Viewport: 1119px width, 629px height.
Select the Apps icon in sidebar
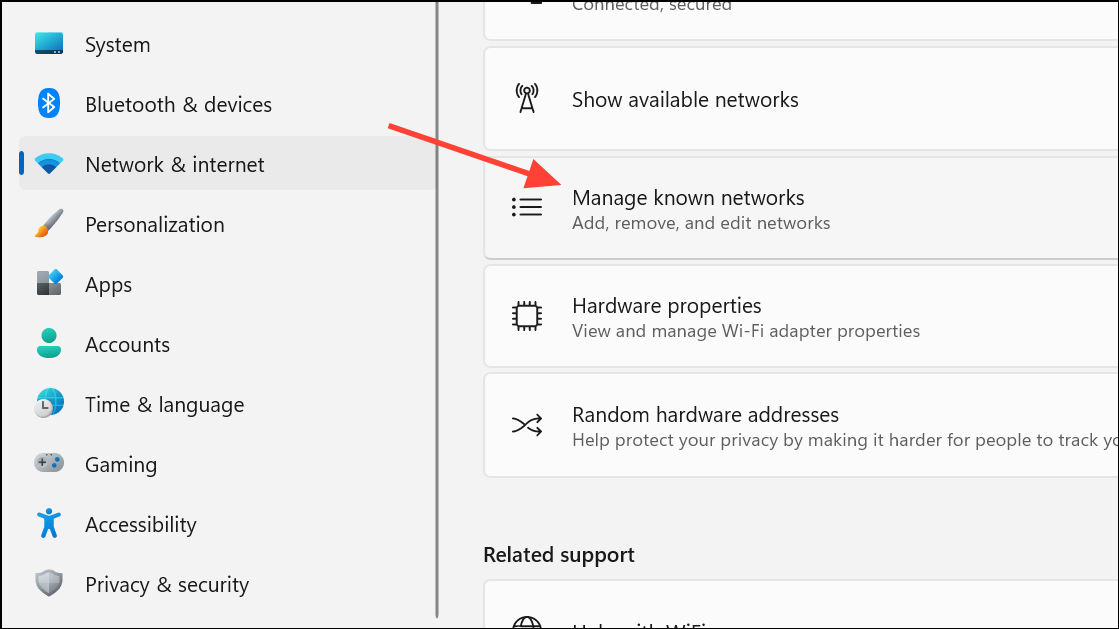pyautogui.click(x=48, y=284)
